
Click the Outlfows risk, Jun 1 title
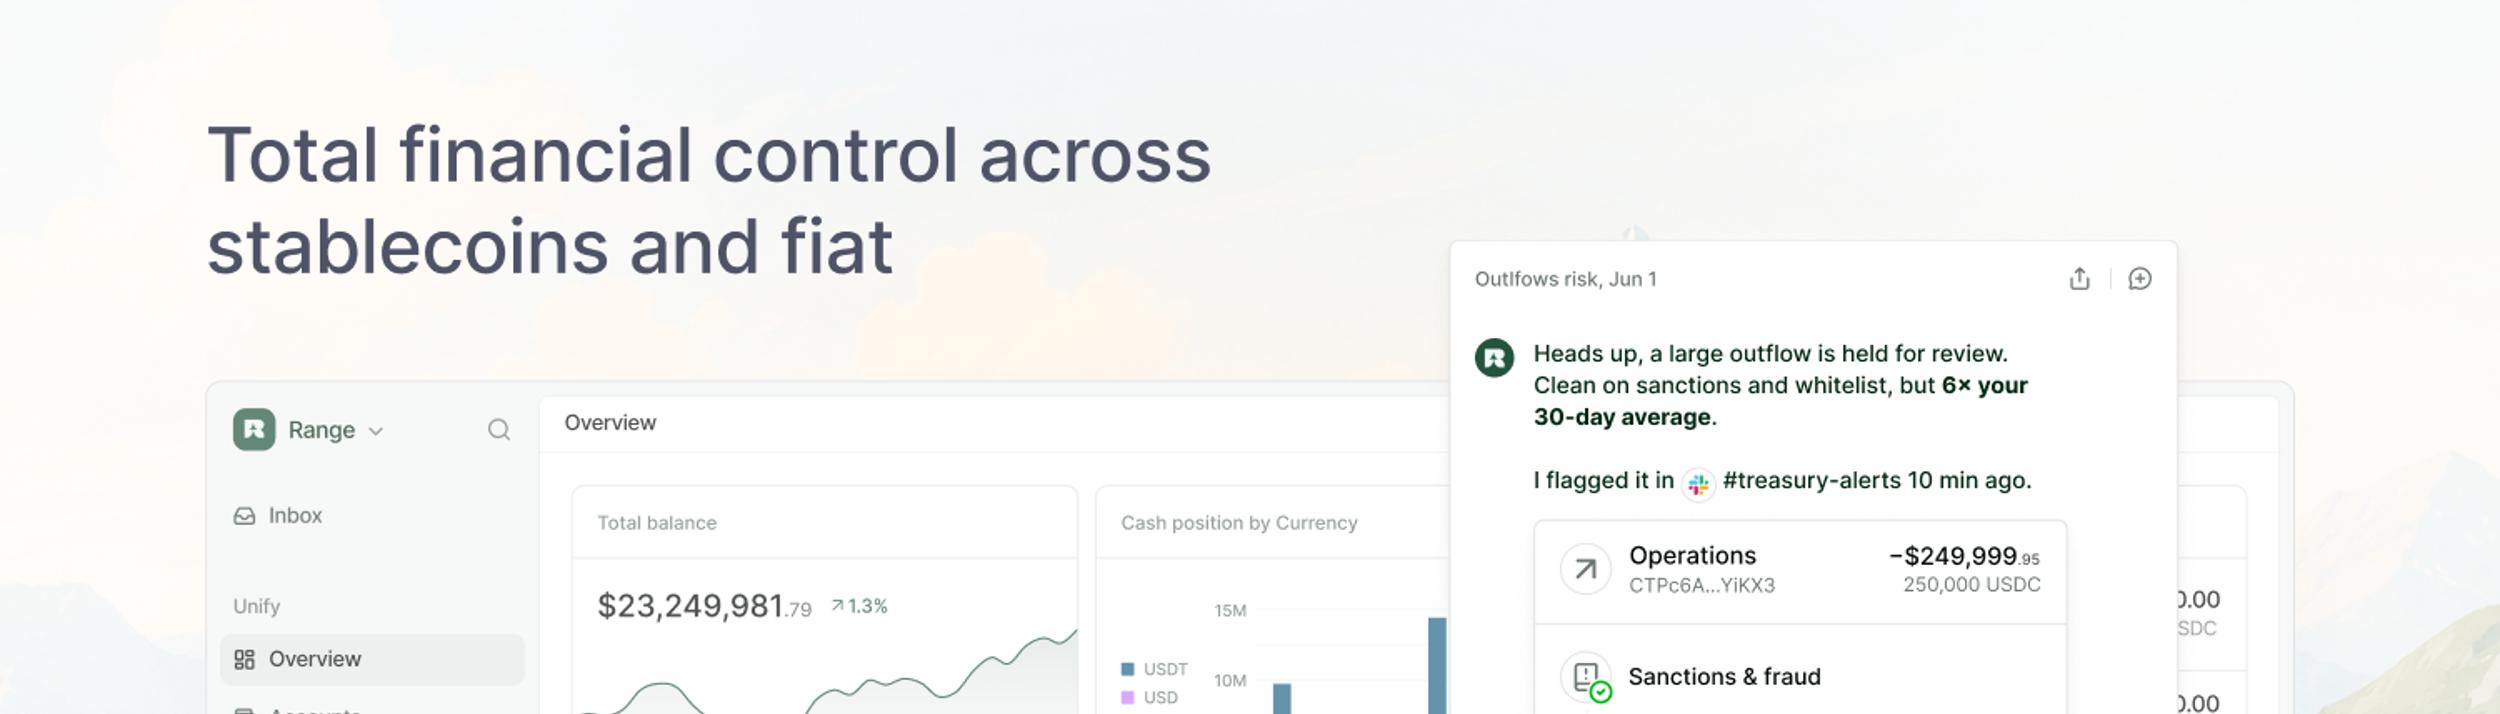click(1566, 280)
